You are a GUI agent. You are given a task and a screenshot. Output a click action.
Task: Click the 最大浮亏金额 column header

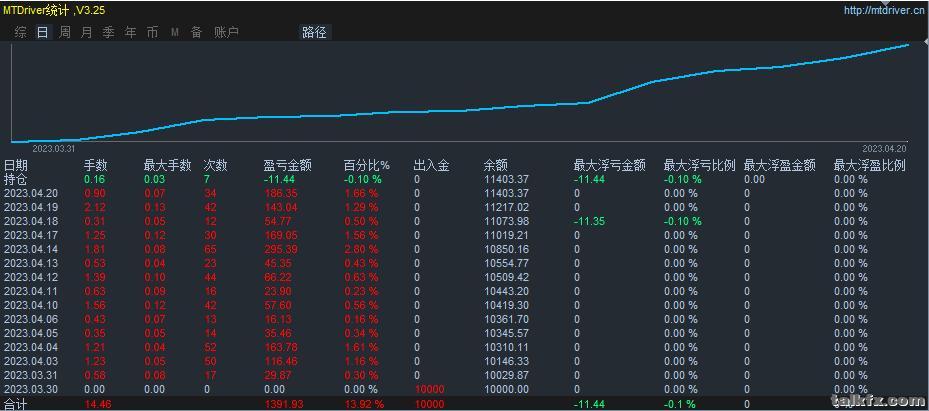[610, 165]
